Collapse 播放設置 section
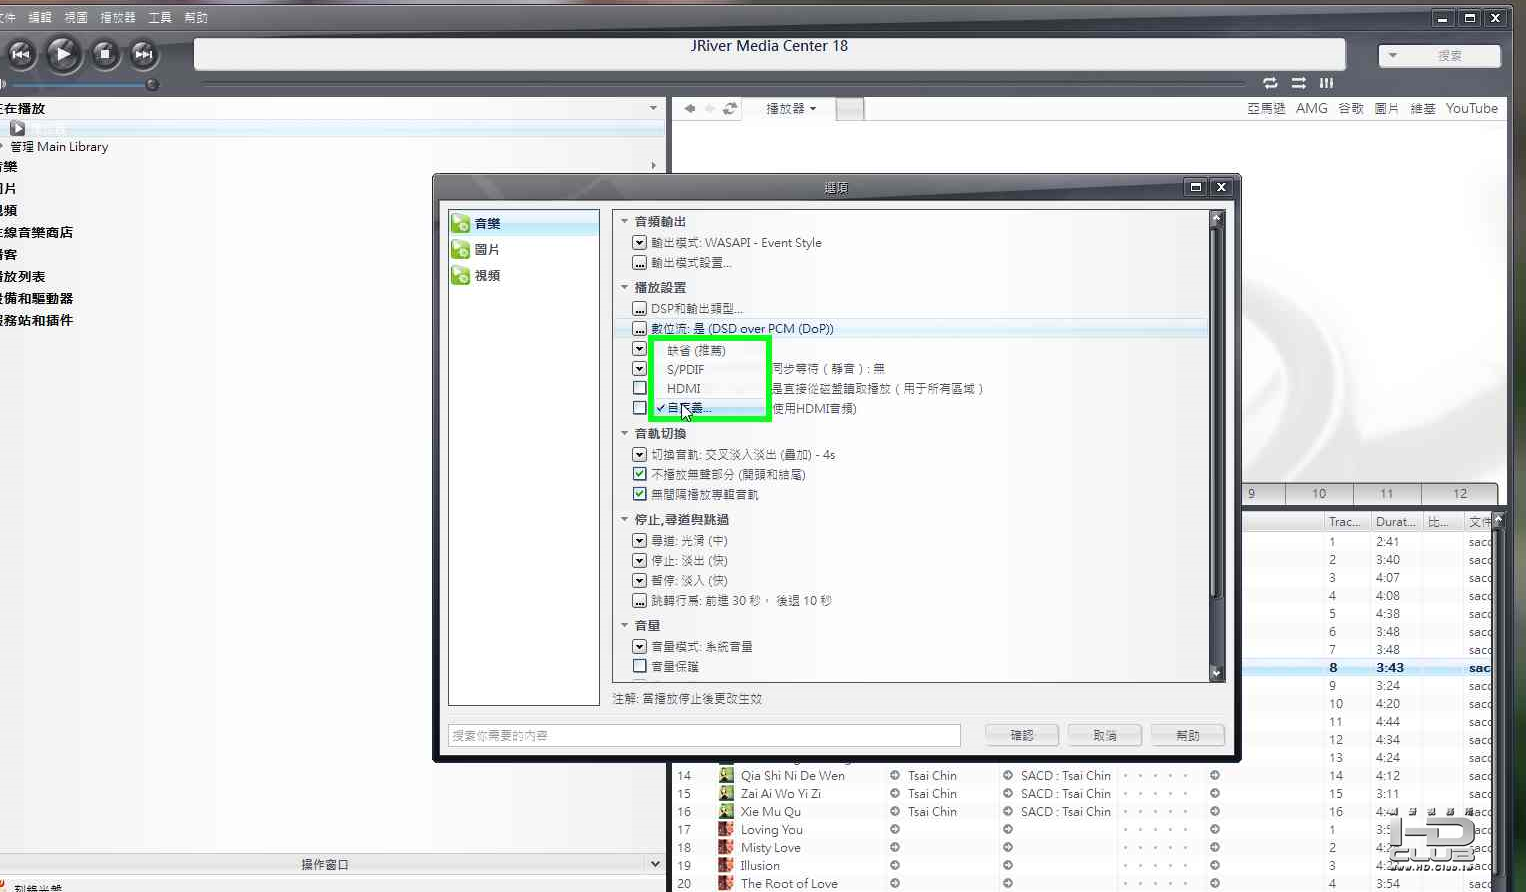 point(624,287)
